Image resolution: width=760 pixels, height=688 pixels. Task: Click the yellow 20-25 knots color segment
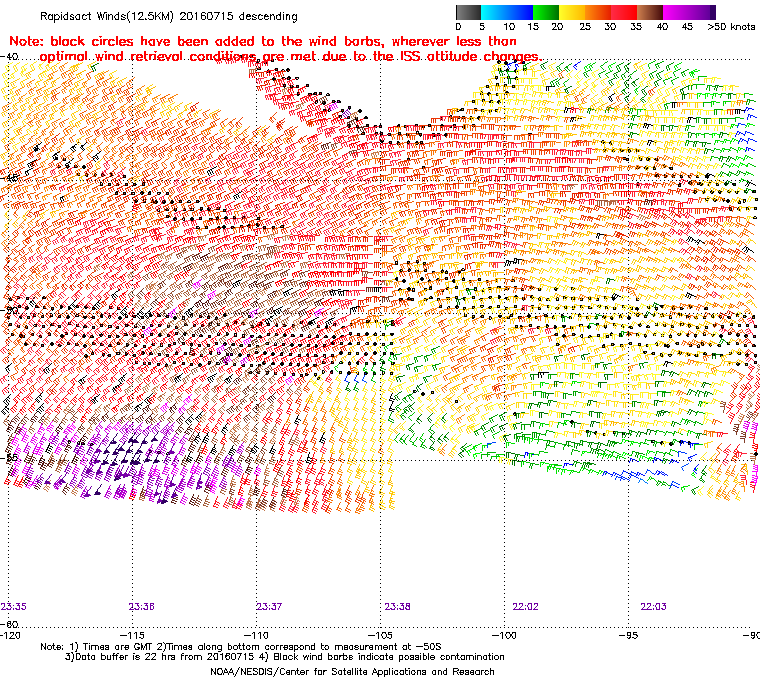(x=572, y=12)
